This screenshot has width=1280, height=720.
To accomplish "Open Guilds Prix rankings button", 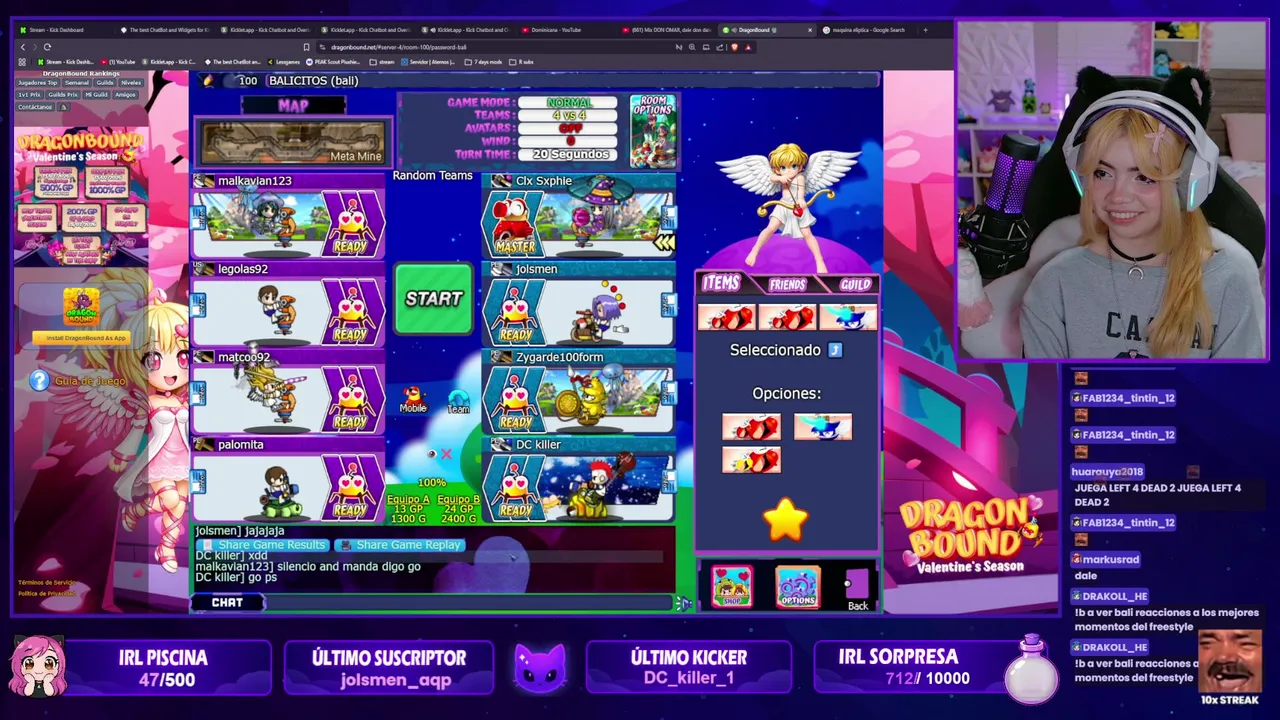I will pyautogui.click(x=63, y=95).
